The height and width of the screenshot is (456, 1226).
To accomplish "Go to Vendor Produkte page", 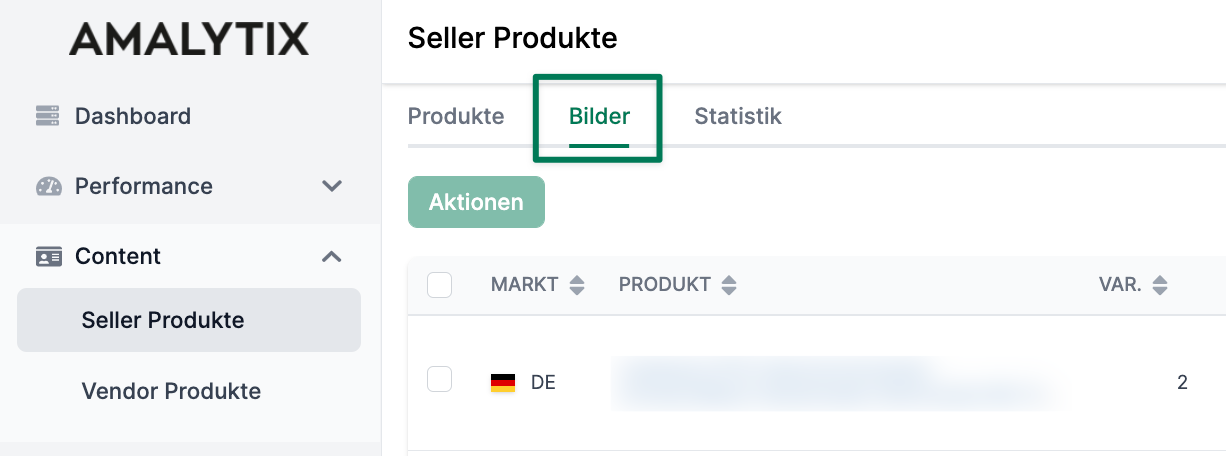I will point(171,391).
